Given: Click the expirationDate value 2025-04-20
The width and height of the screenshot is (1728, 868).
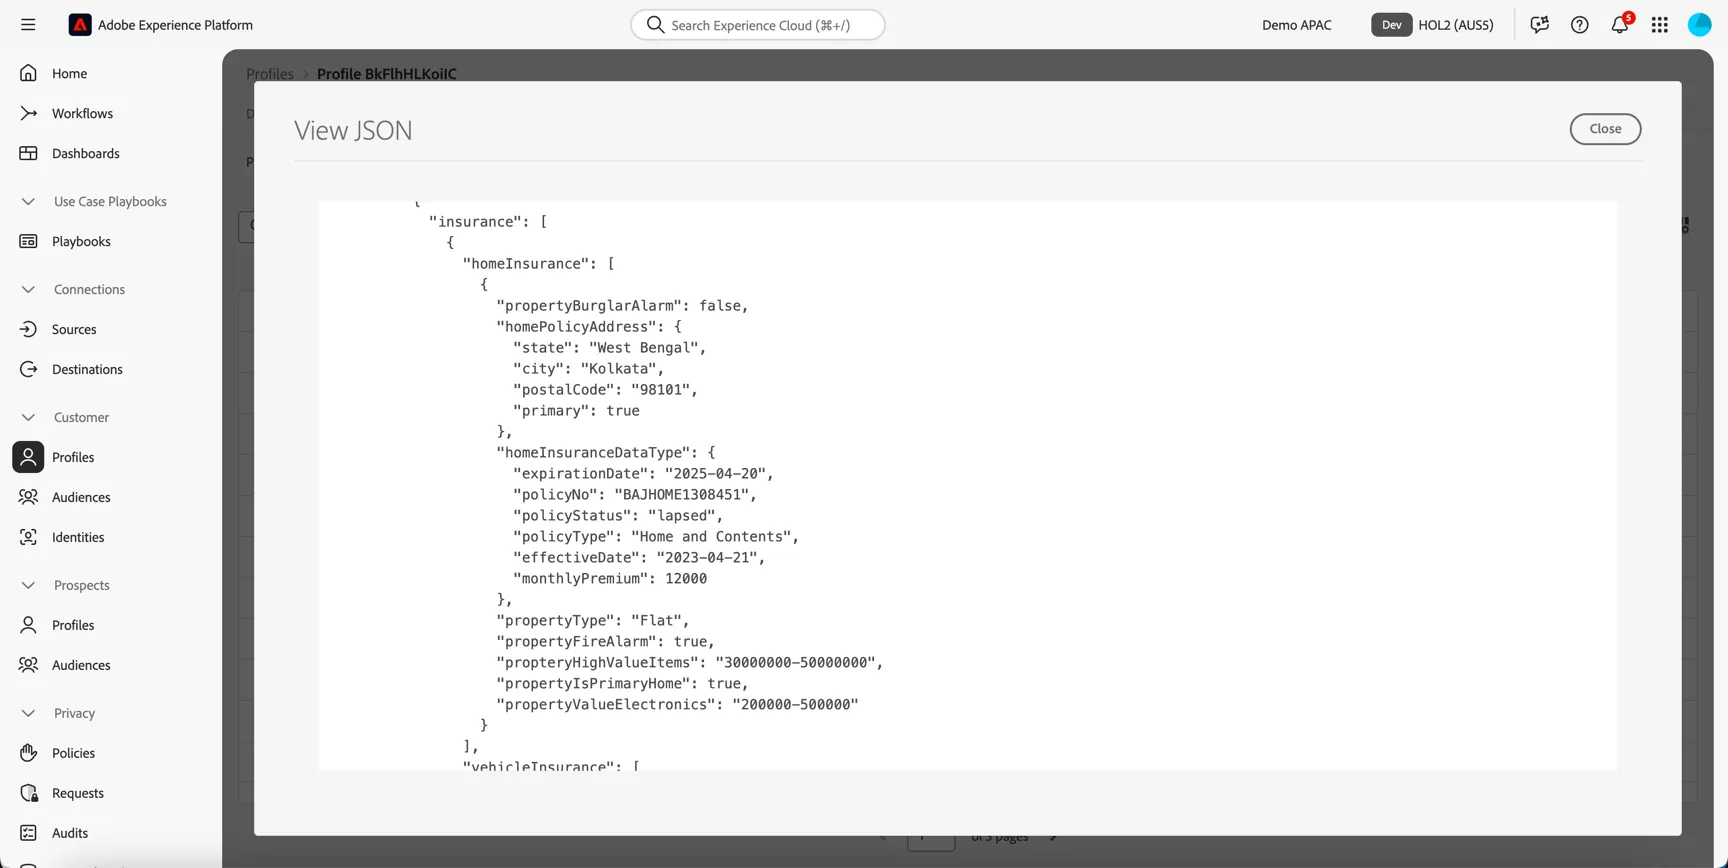Looking at the screenshot, I should tap(716, 474).
